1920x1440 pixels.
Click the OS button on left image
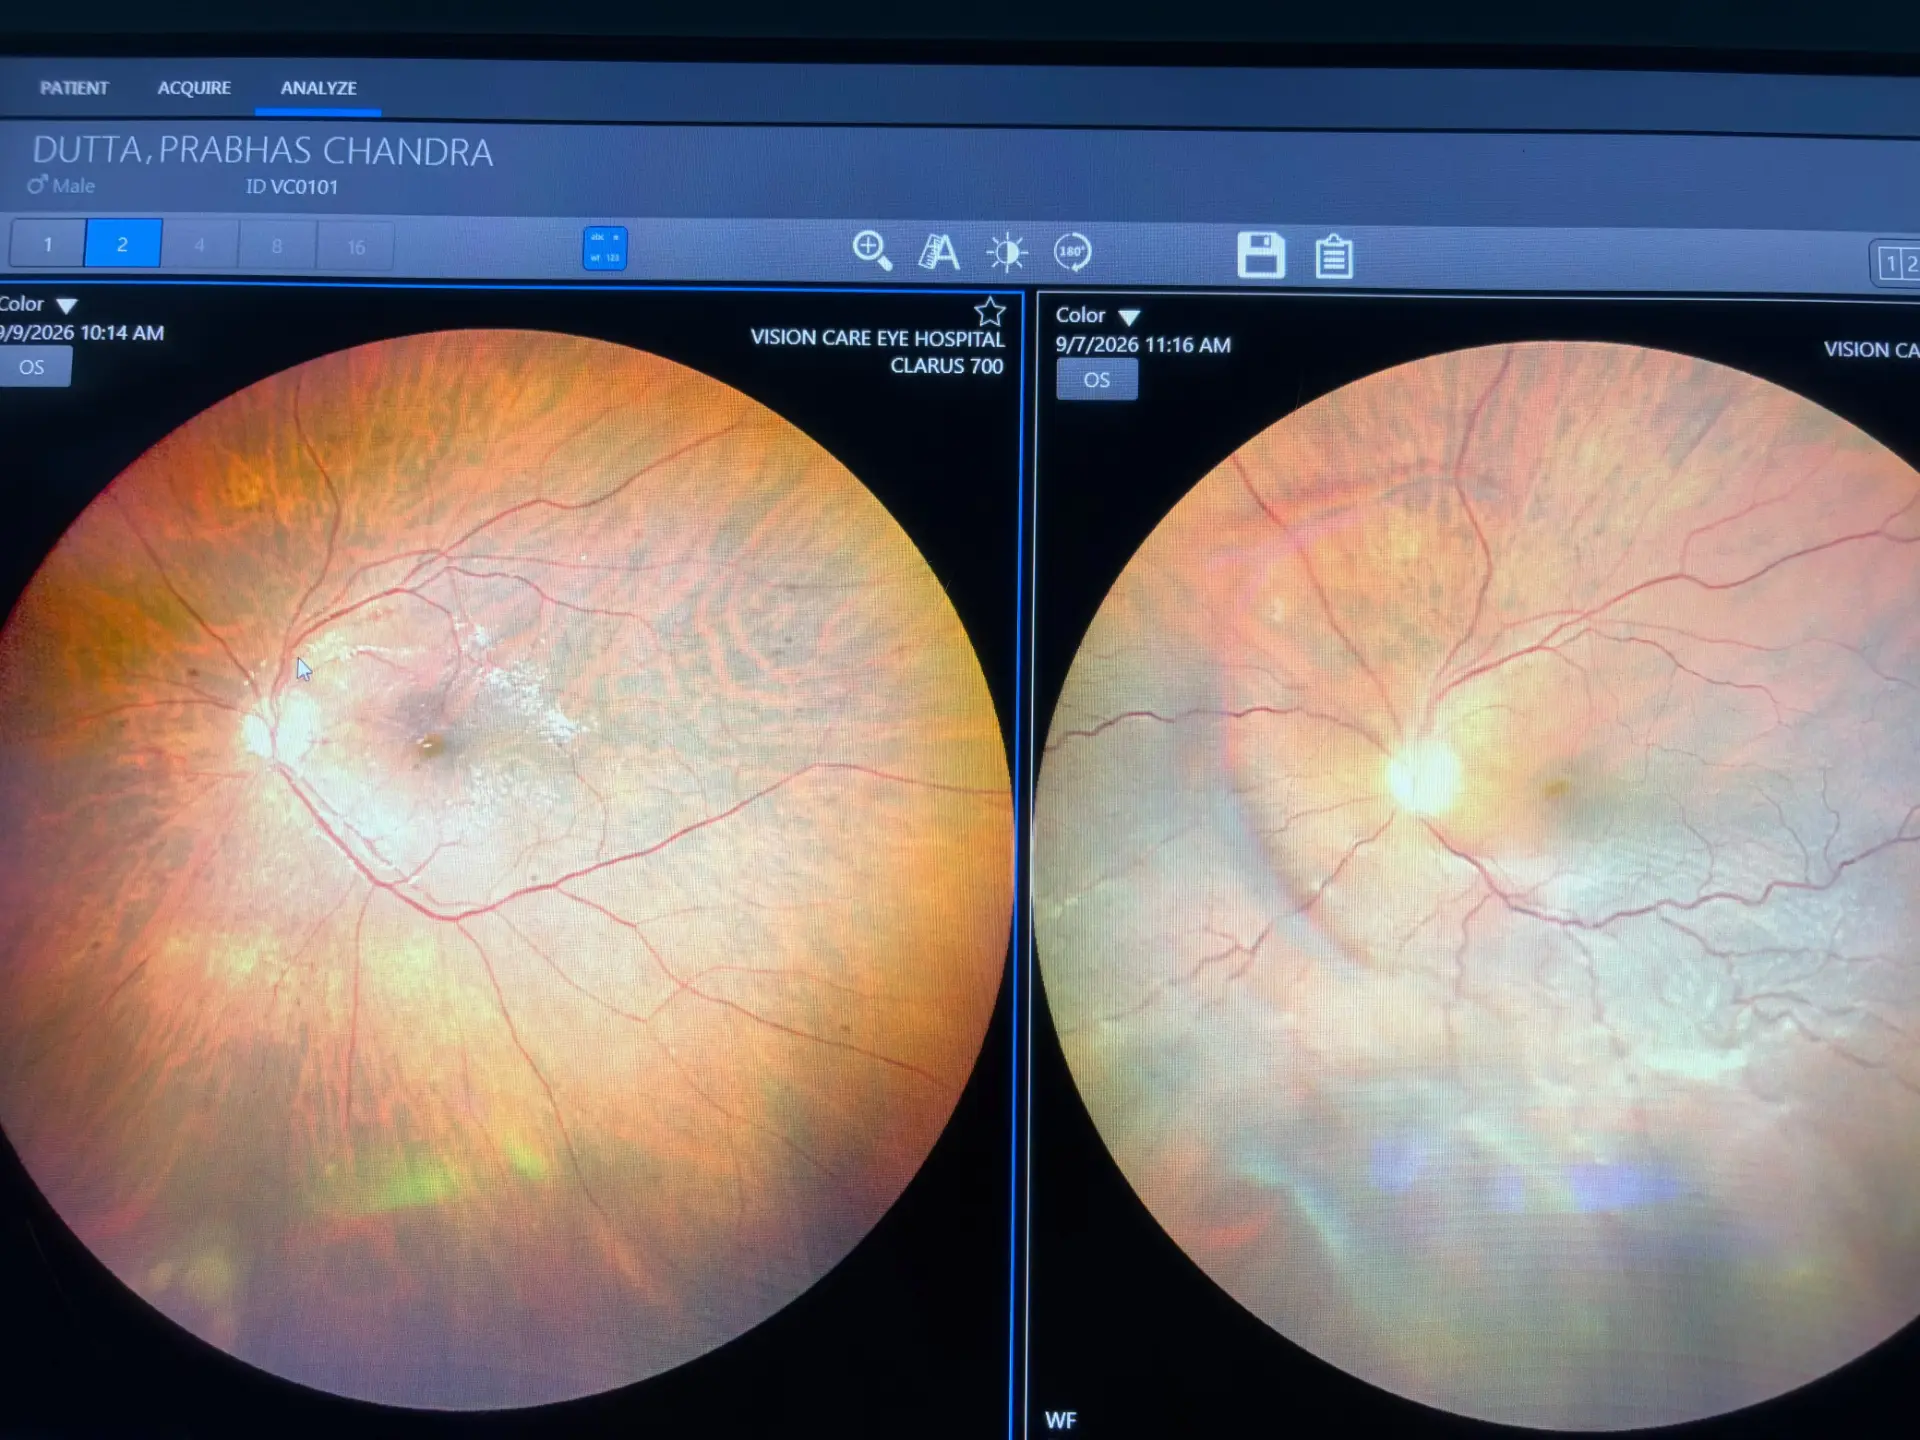33,367
